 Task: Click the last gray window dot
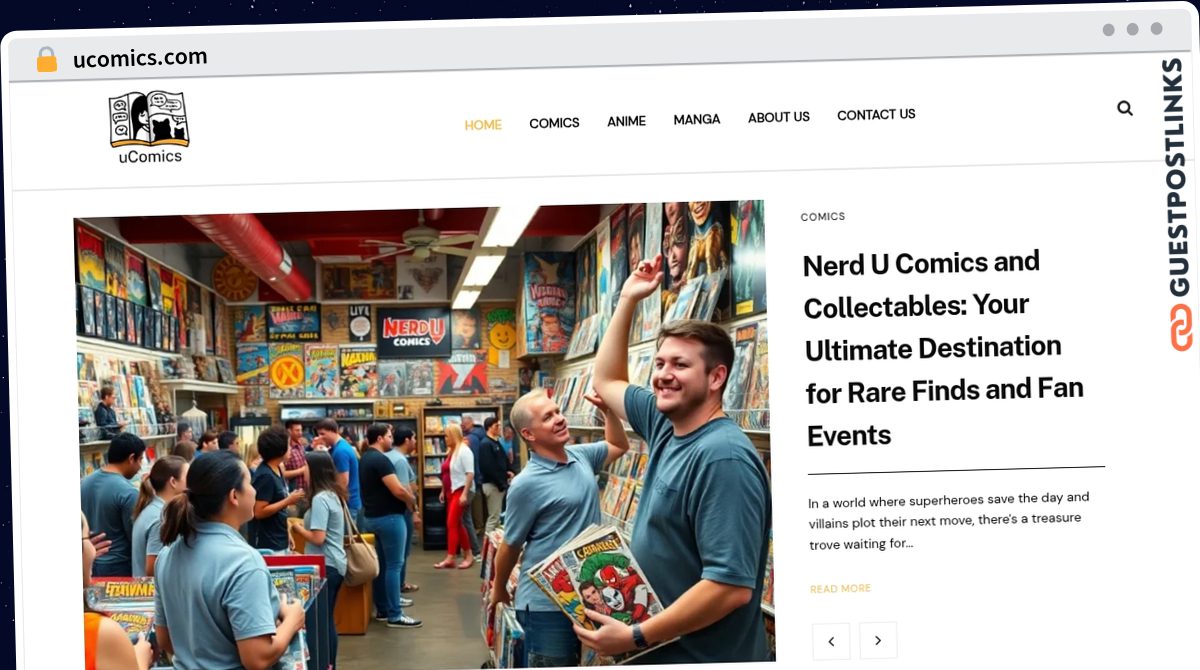pos(1157,29)
